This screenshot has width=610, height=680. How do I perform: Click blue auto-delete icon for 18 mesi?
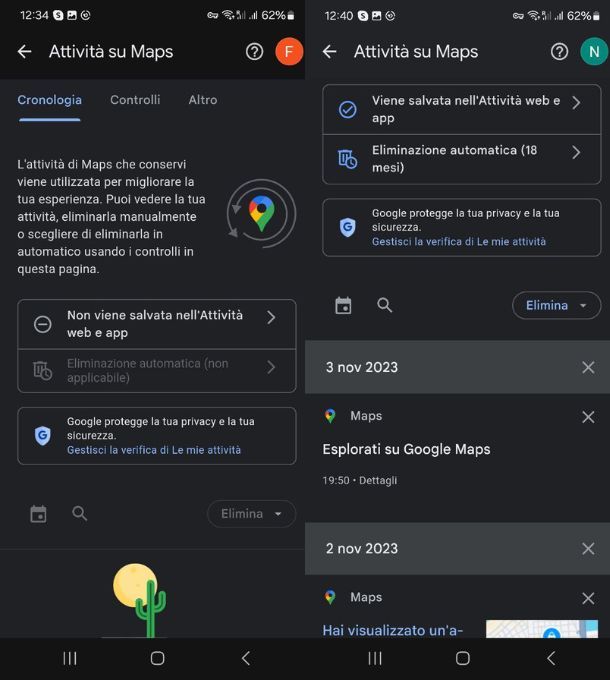point(347,159)
